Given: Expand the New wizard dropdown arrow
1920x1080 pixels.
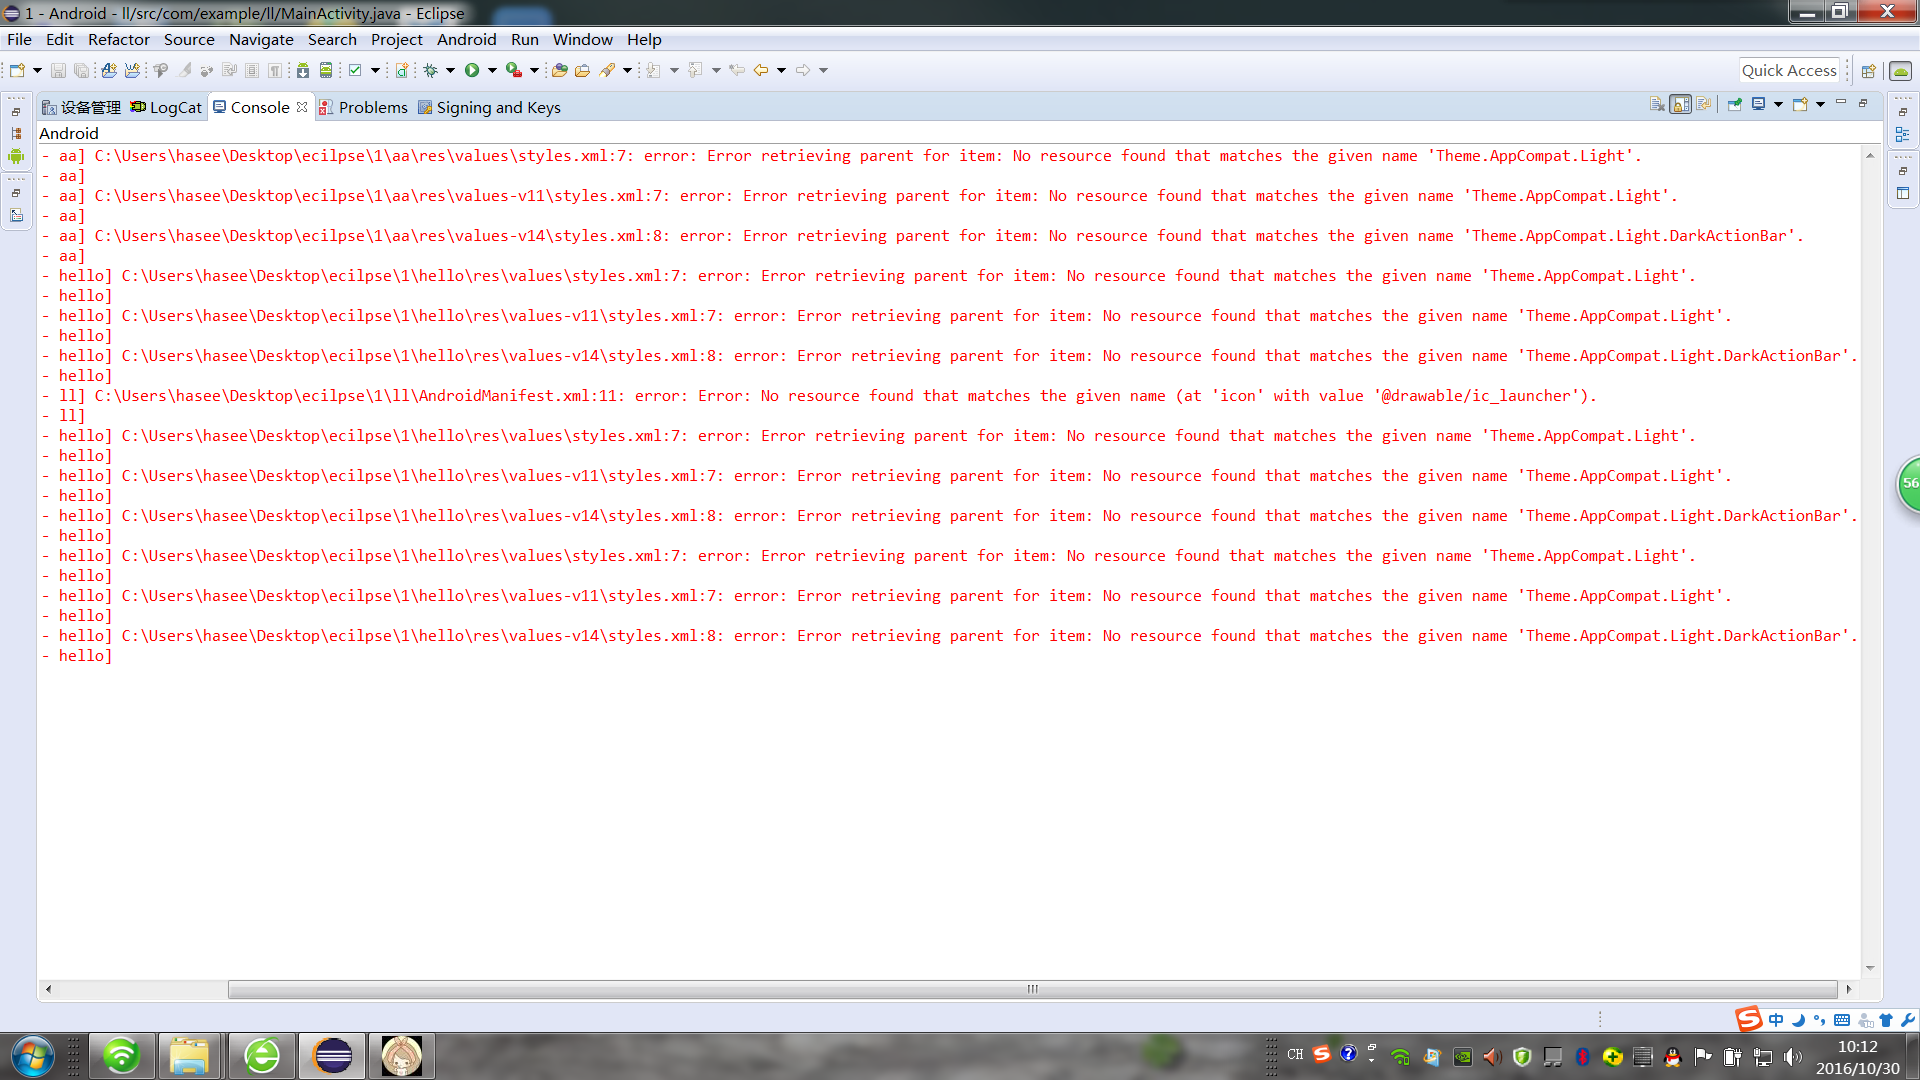Looking at the screenshot, I should pyautogui.click(x=37, y=70).
